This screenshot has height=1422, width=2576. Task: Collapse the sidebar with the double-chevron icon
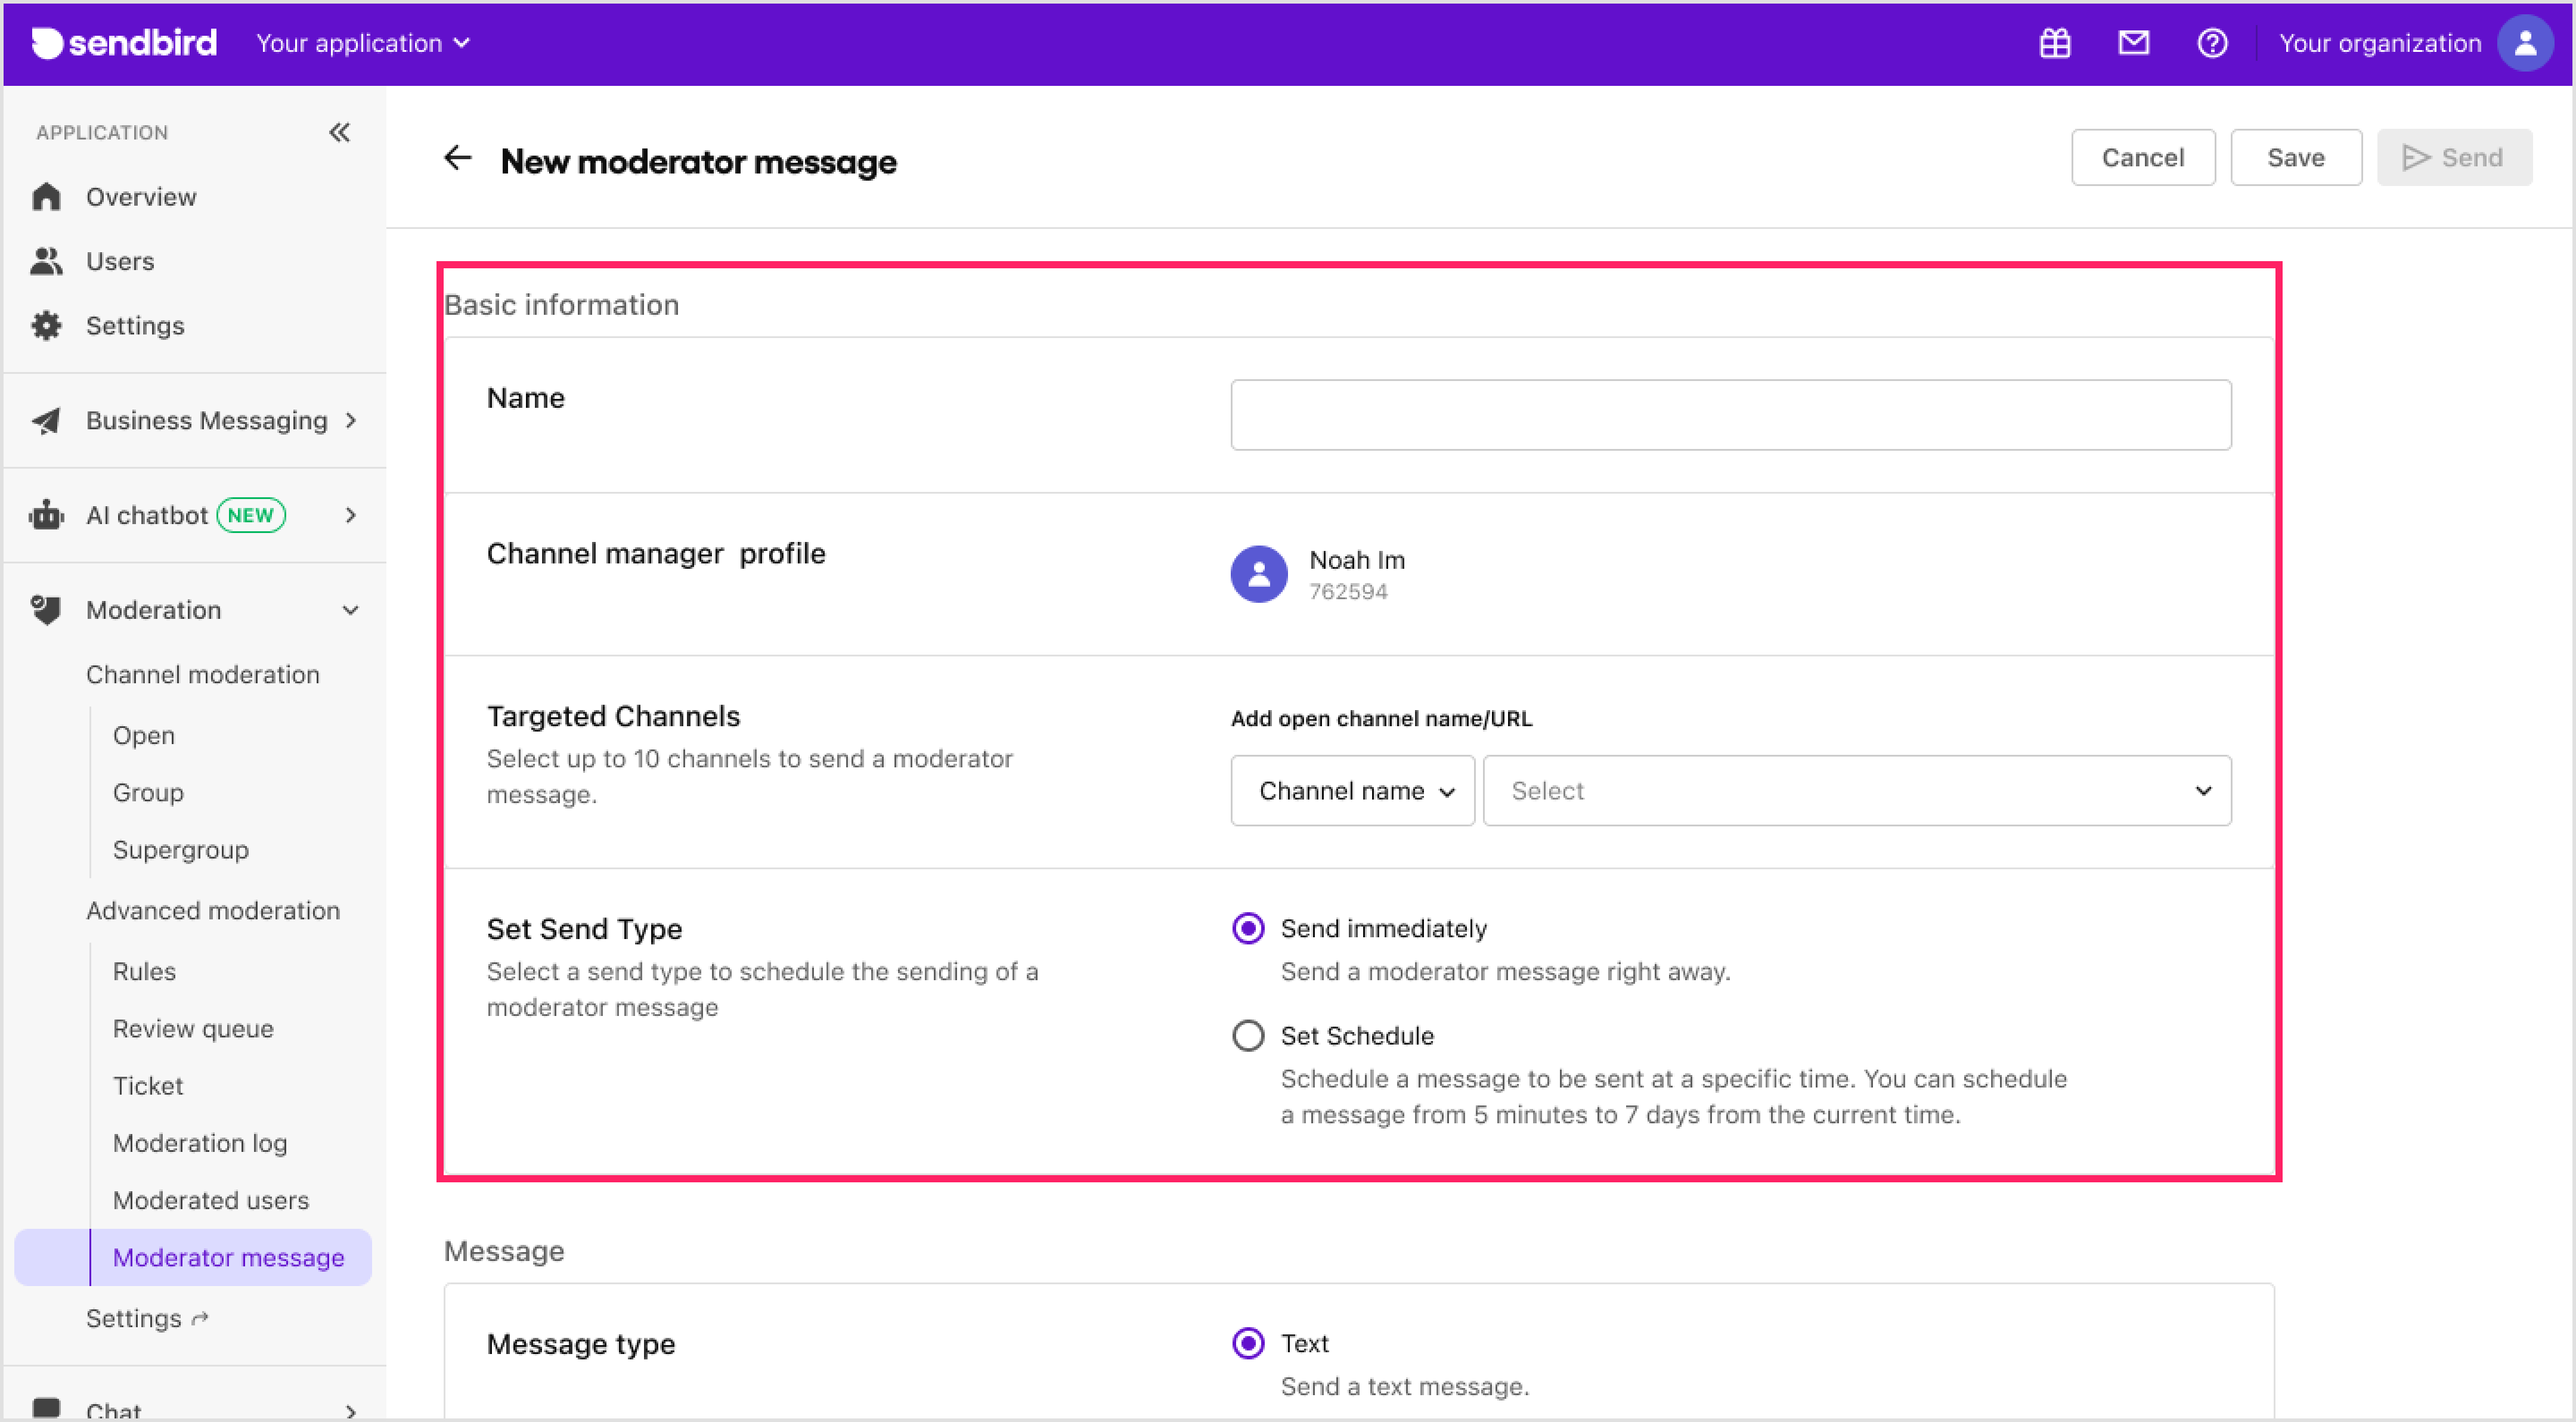click(x=339, y=132)
